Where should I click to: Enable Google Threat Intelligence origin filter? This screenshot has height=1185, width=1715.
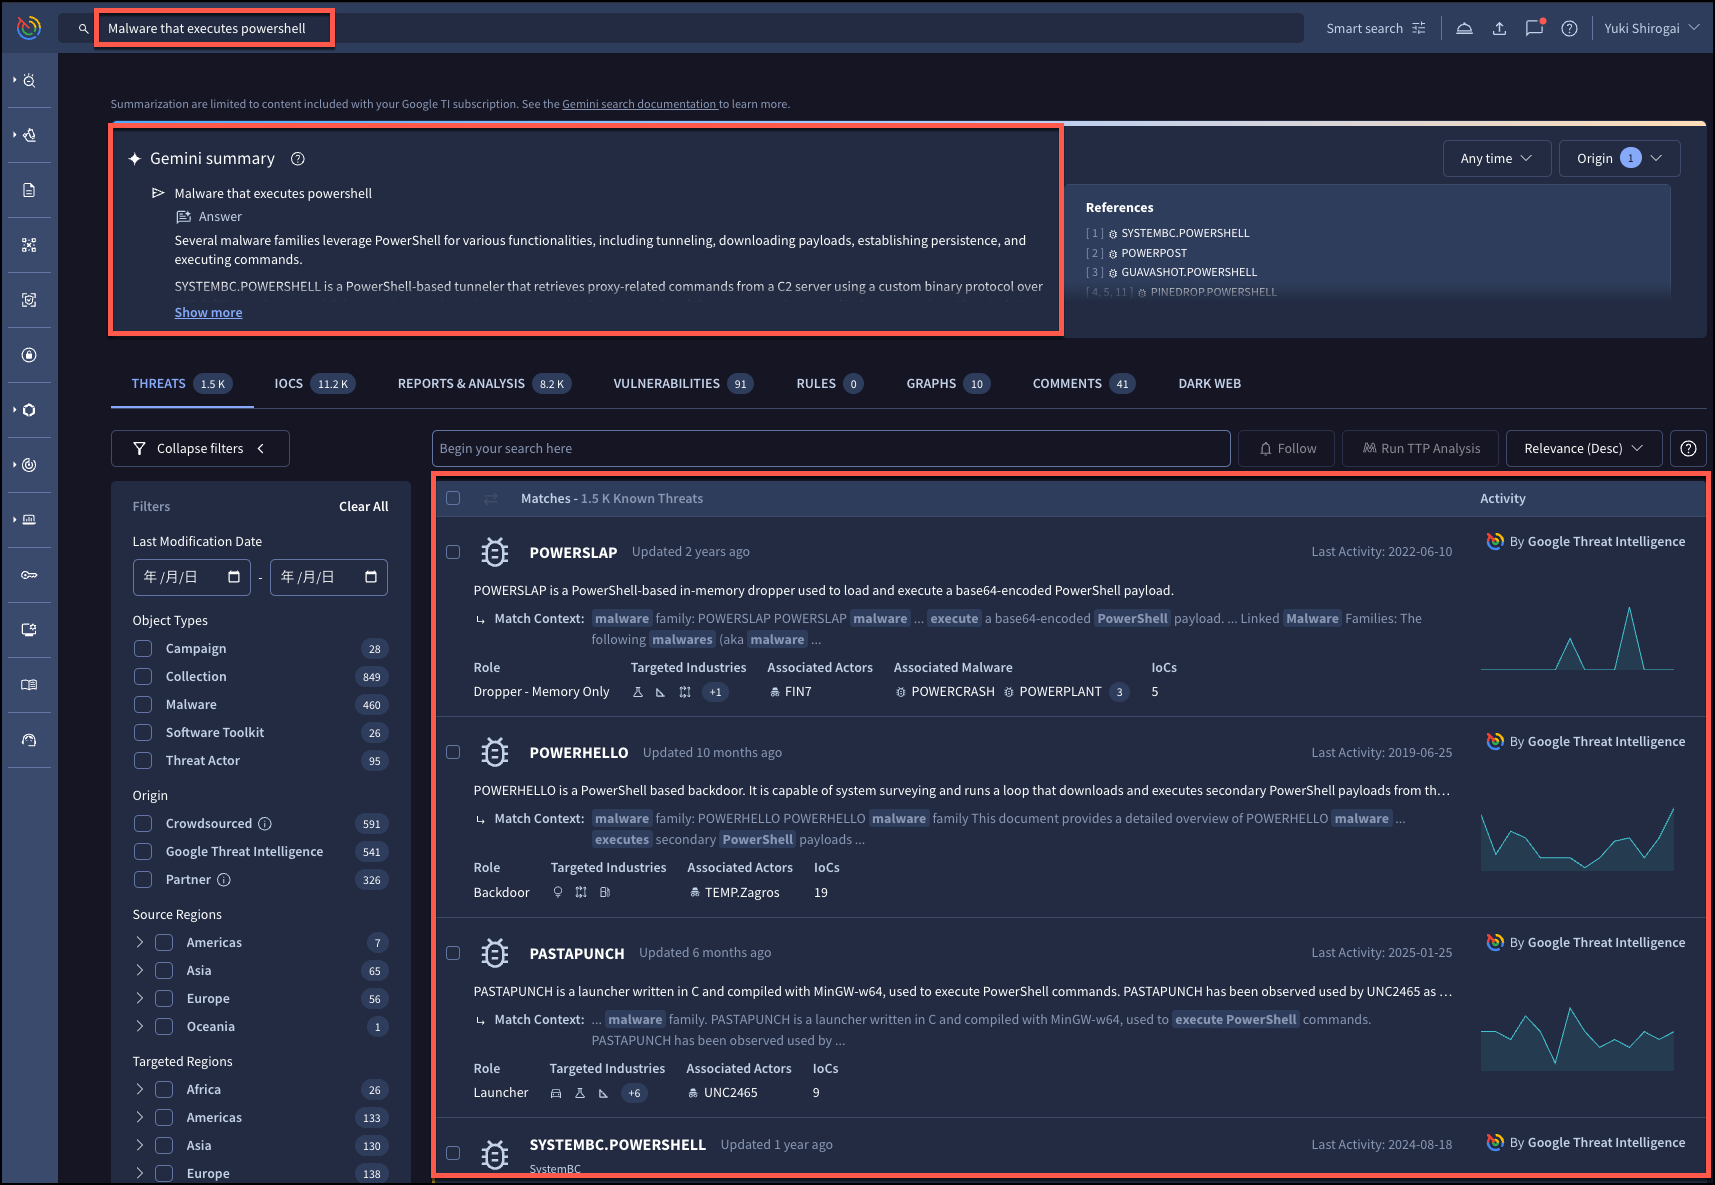click(x=143, y=852)
